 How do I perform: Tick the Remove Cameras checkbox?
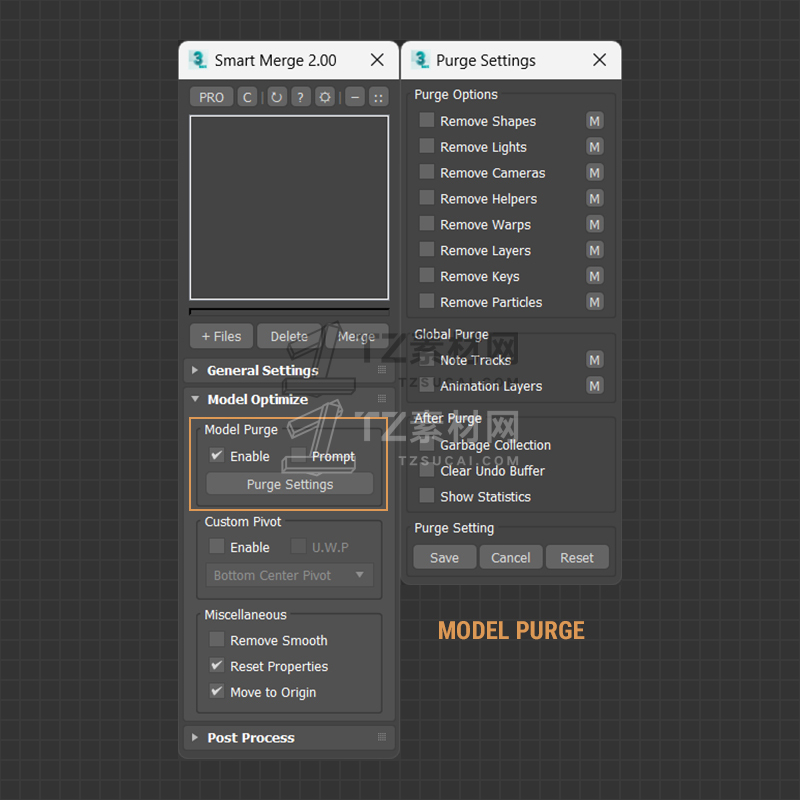[x=427, y=172]
